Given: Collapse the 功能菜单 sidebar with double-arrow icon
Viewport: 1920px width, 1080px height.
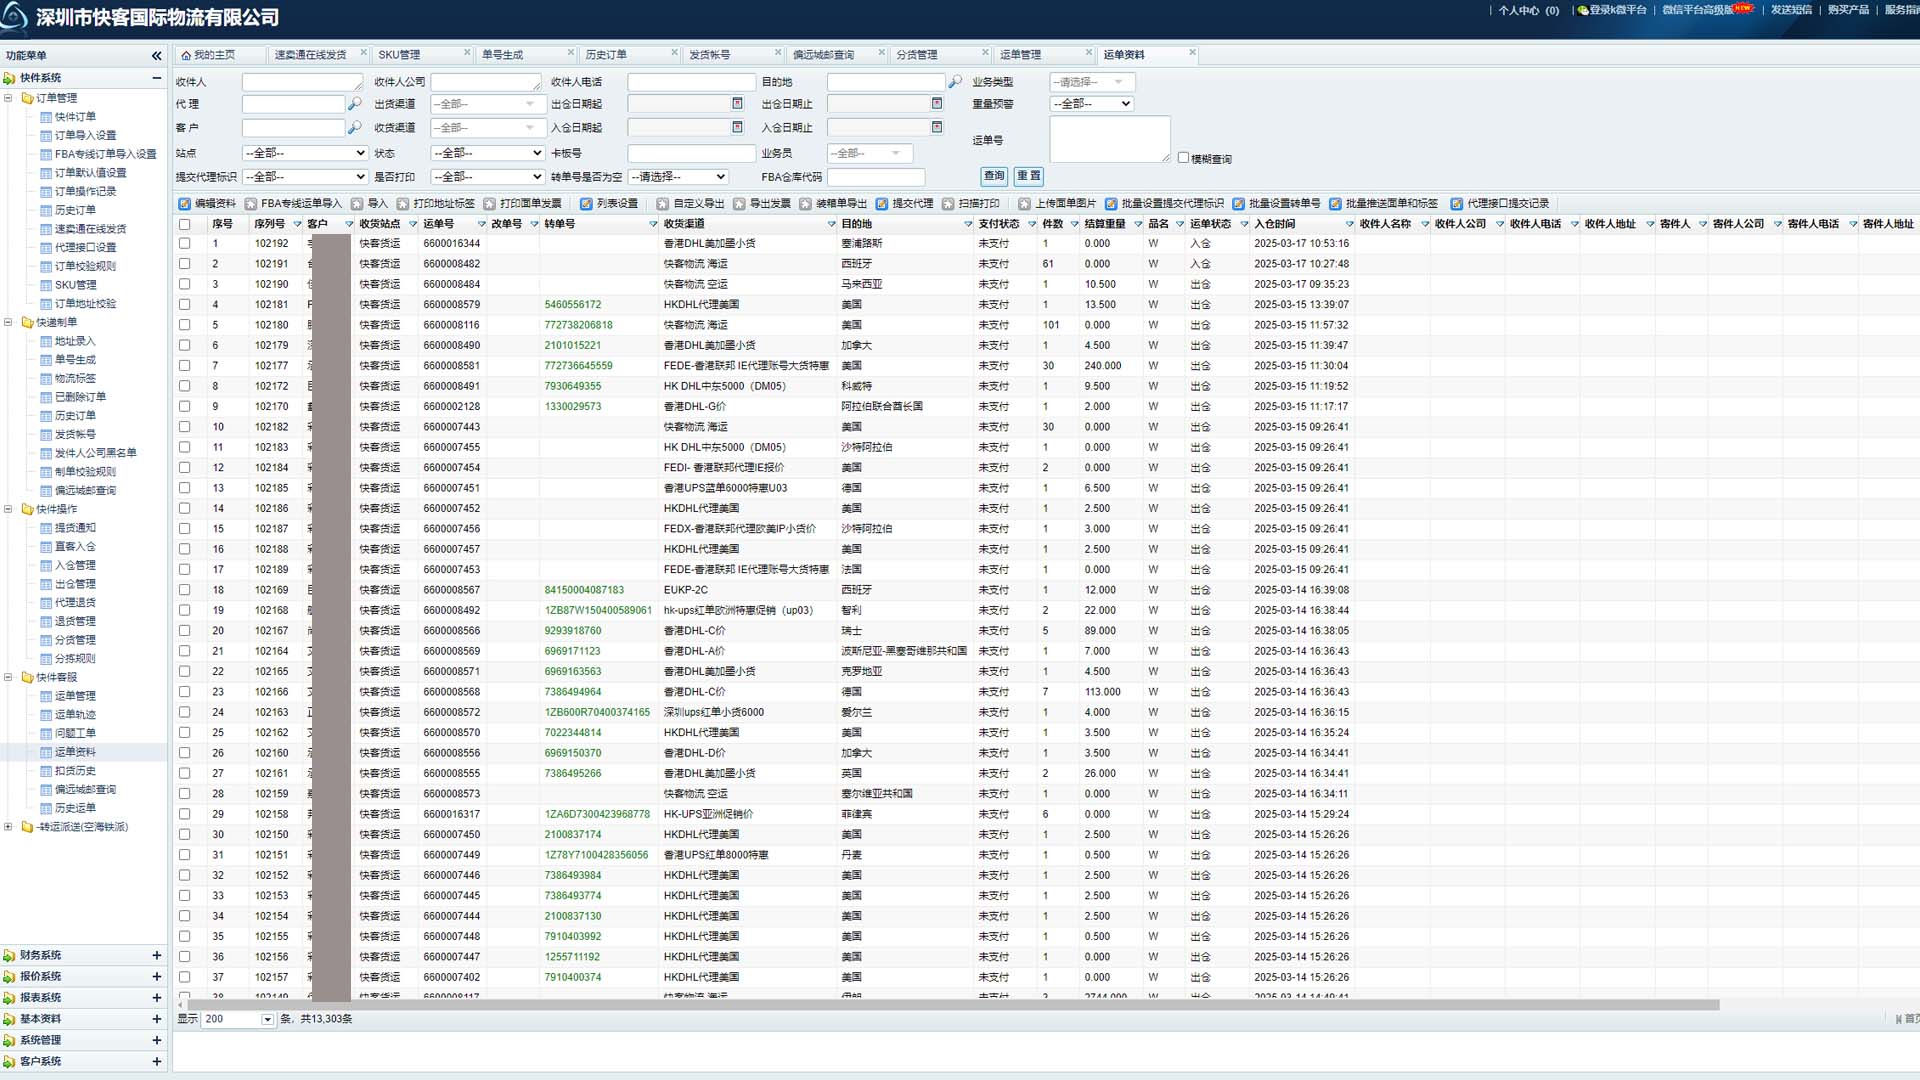Looking at the screenshot, I should [x=156, y=56].
